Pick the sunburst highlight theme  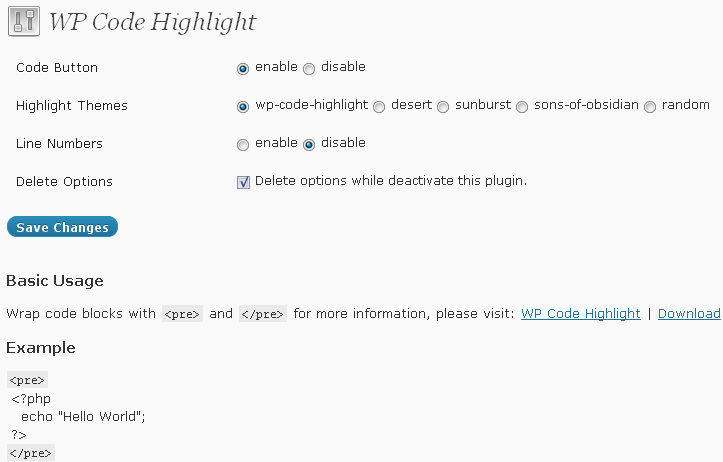443,107
